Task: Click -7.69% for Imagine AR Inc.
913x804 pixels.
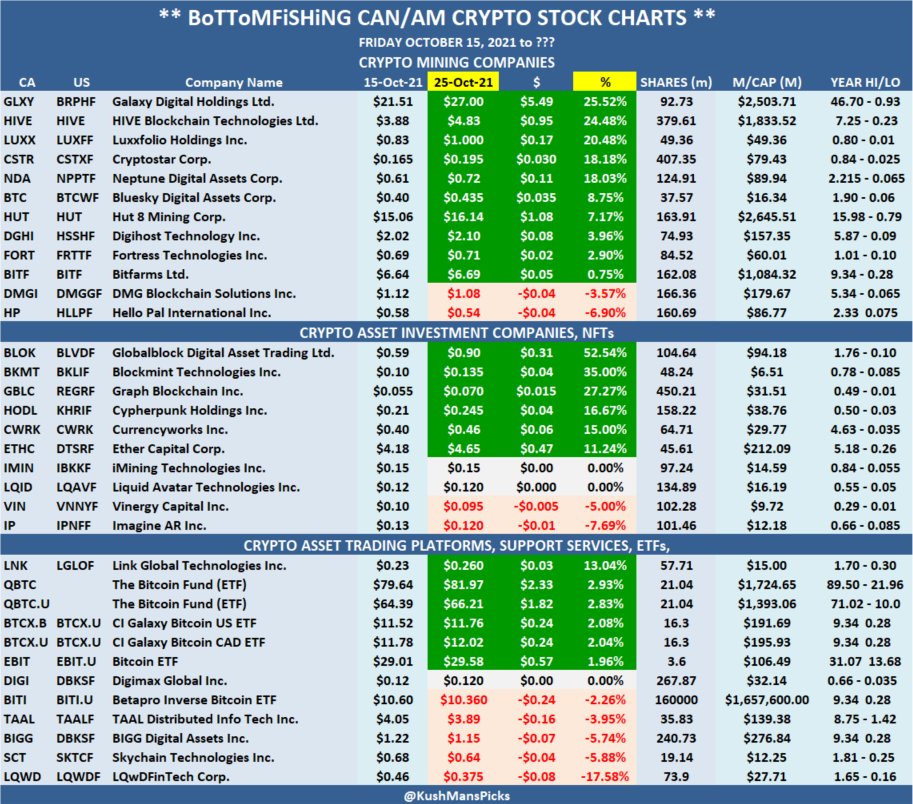Action: 605,526
